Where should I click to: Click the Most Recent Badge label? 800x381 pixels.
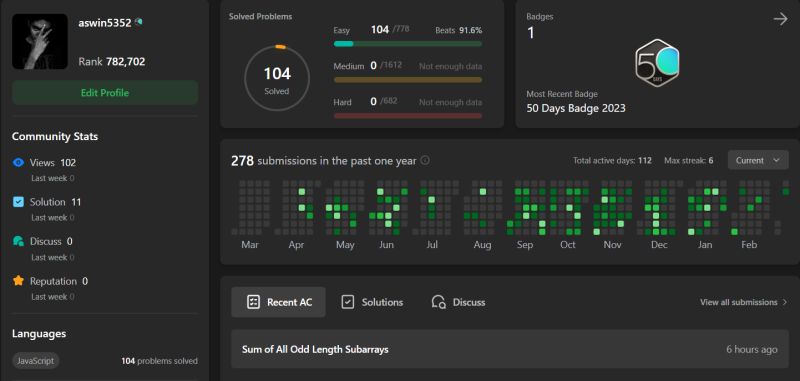click(x=562, y=94)
